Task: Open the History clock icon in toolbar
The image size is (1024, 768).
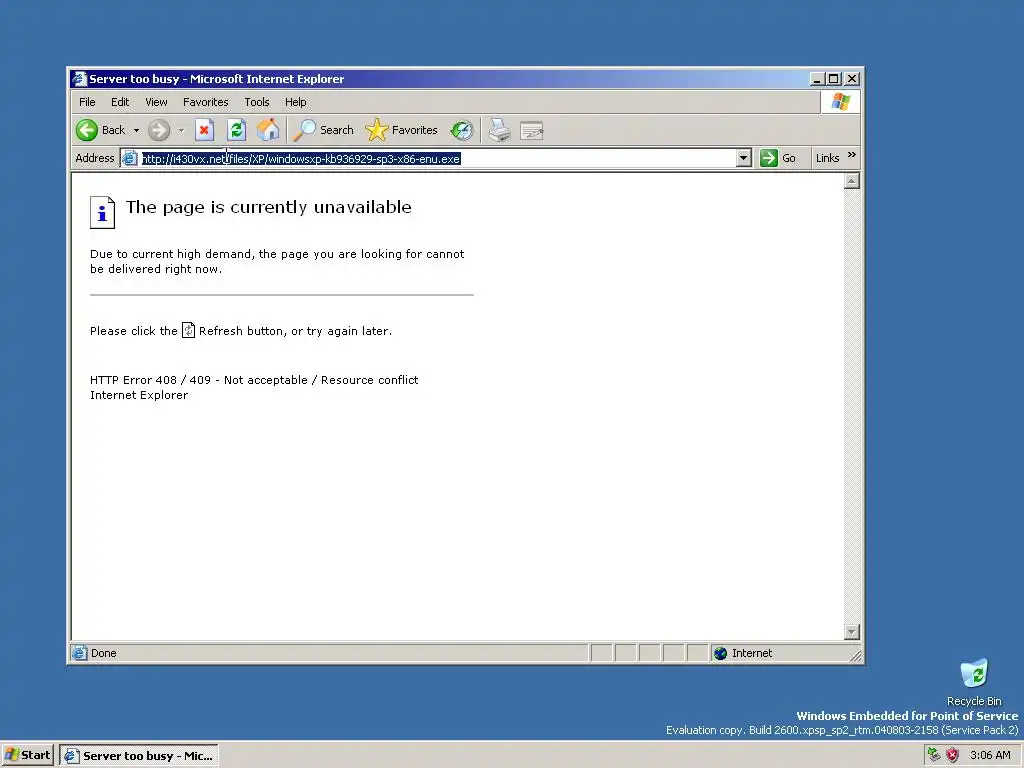Action: tap(462, 131)
